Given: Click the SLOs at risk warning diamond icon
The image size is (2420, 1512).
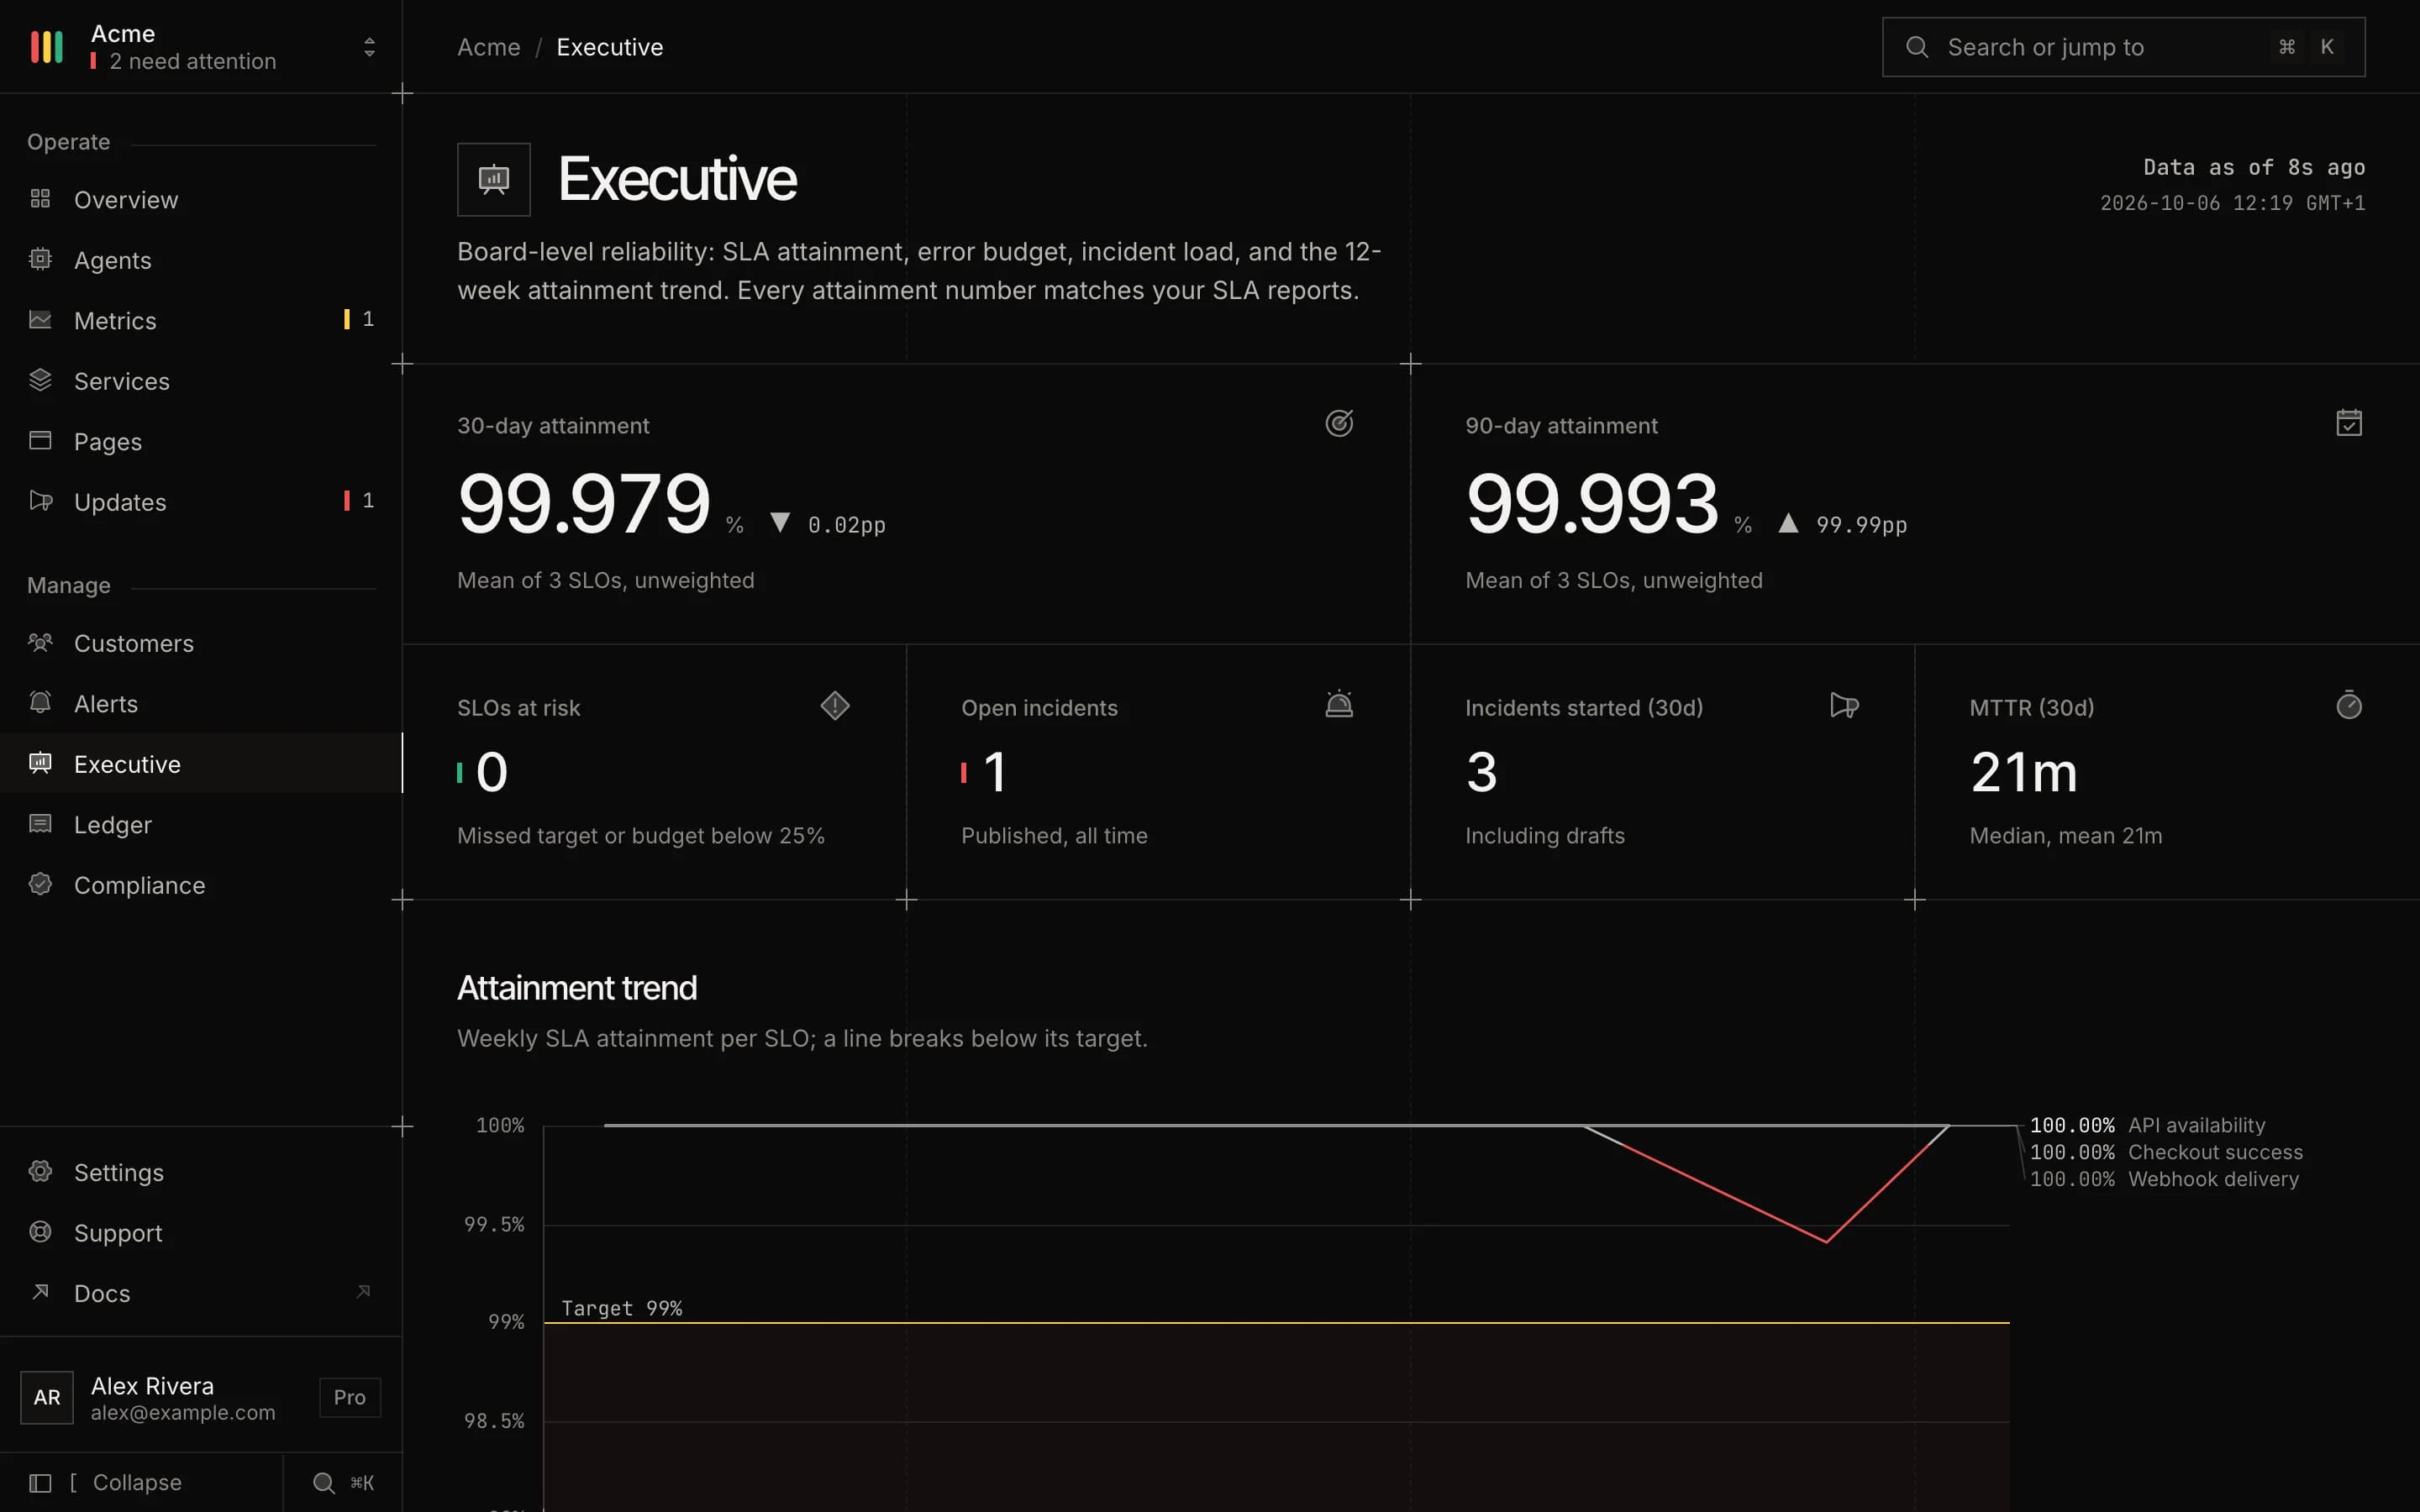Looking at the screenshot, I should 835,705.
